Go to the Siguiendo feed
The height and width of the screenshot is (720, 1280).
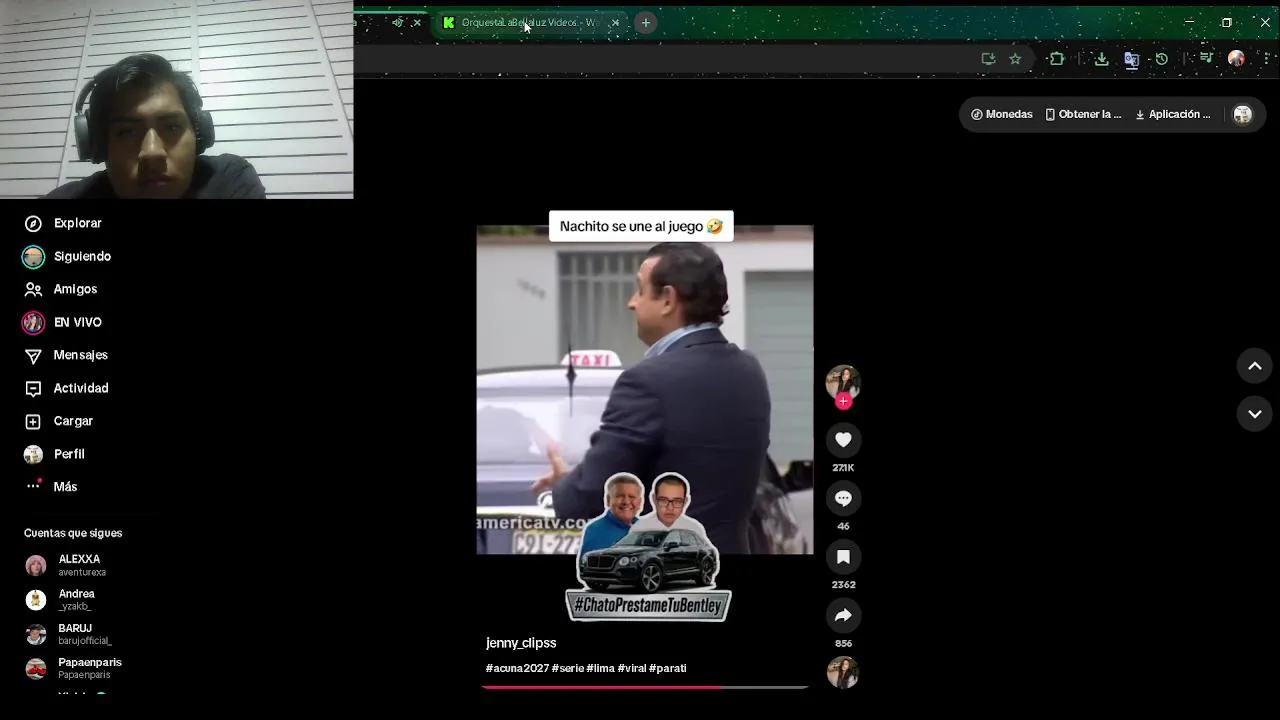(67, 257)
